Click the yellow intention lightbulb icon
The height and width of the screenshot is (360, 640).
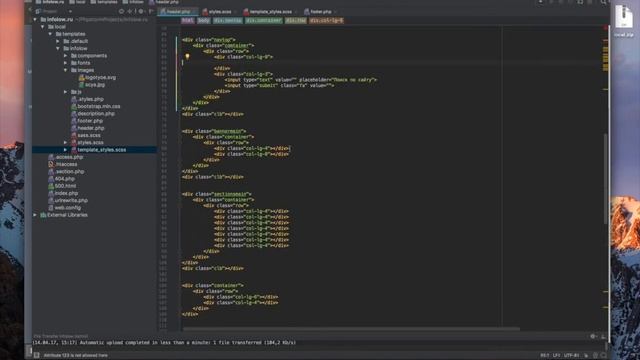tap(187, 57)
